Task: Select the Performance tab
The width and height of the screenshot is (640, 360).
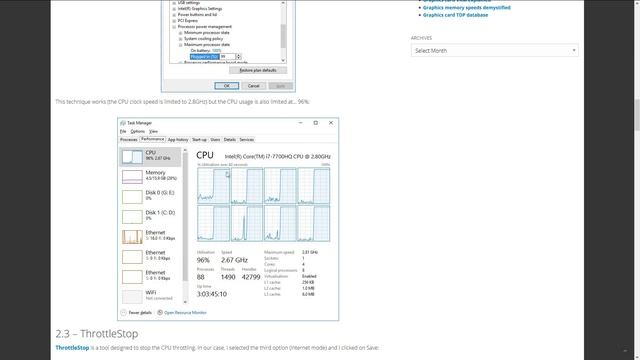Action: 153,139
